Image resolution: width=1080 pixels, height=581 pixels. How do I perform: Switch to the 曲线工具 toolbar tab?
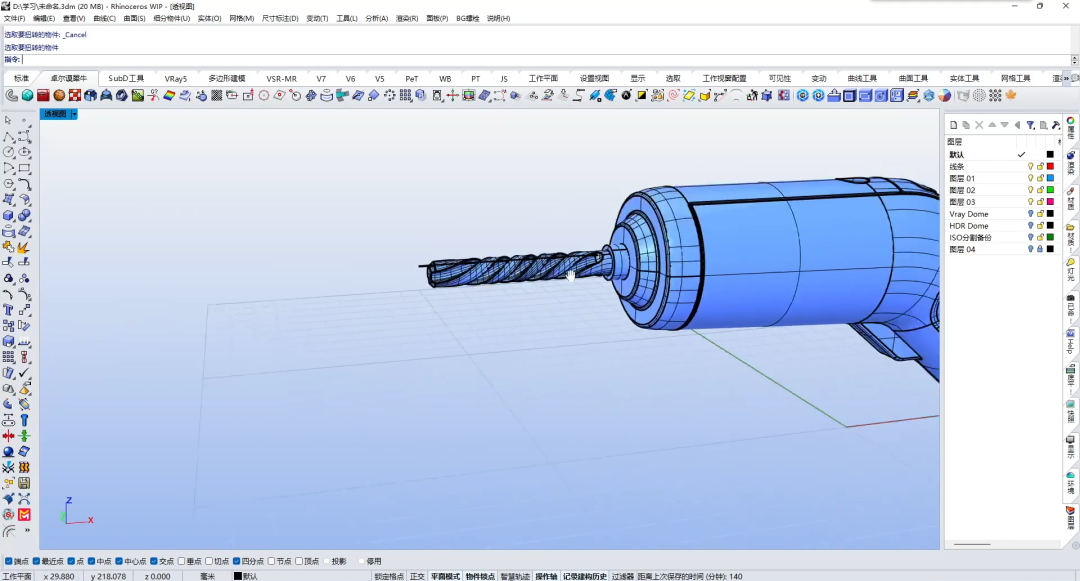tap(862, 78)
